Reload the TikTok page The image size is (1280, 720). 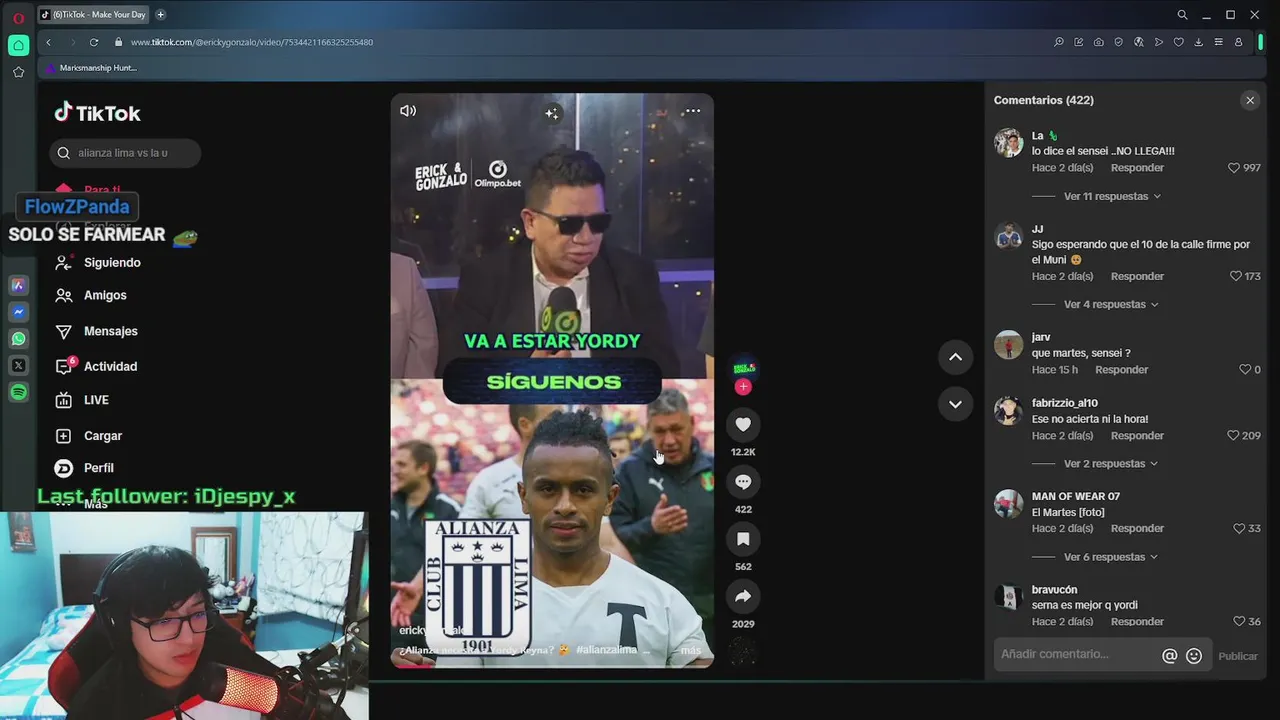click(x=94, y=42)
